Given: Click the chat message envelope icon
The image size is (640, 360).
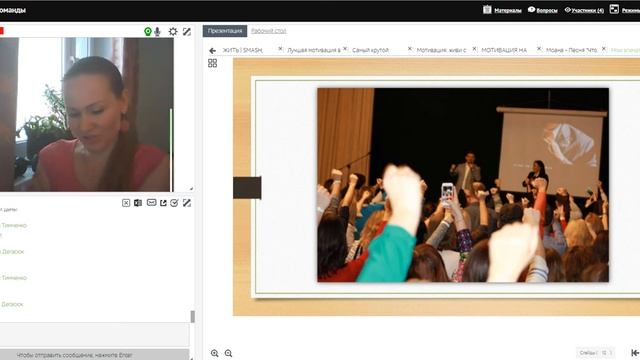Looking at the screenshot, I should coord(151,202).
